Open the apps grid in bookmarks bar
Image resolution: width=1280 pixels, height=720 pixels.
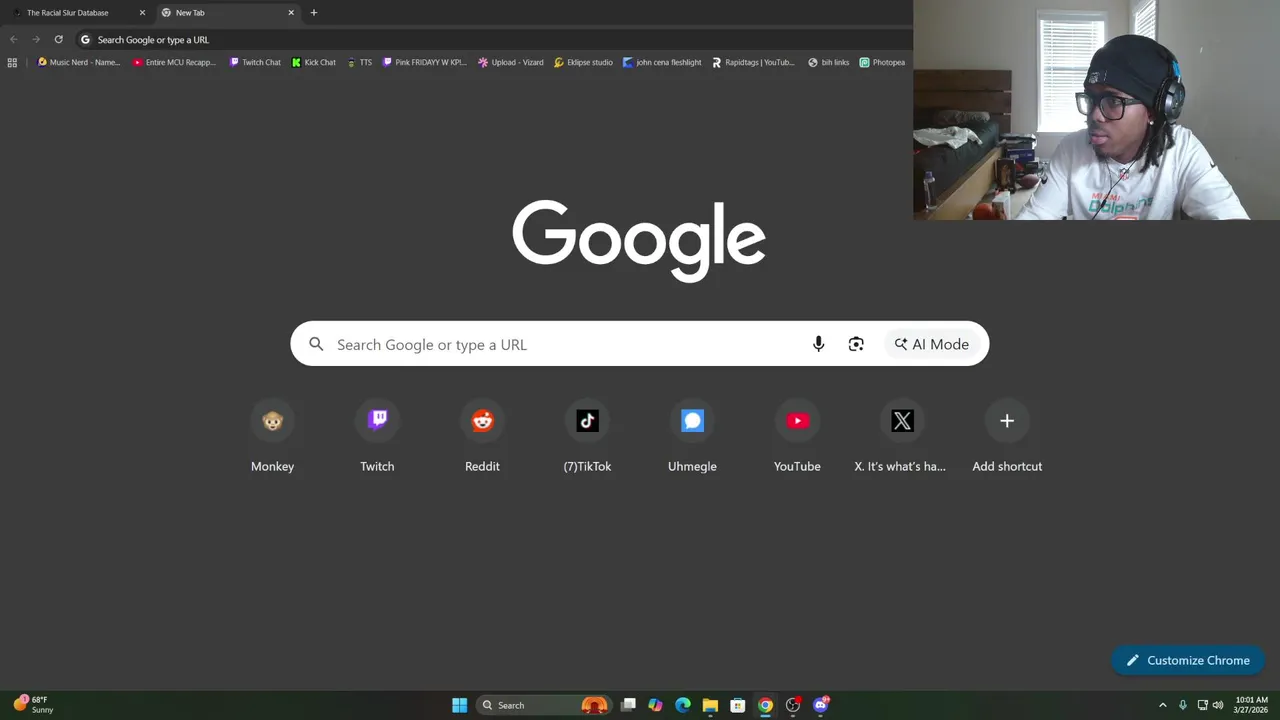(12, 62)
